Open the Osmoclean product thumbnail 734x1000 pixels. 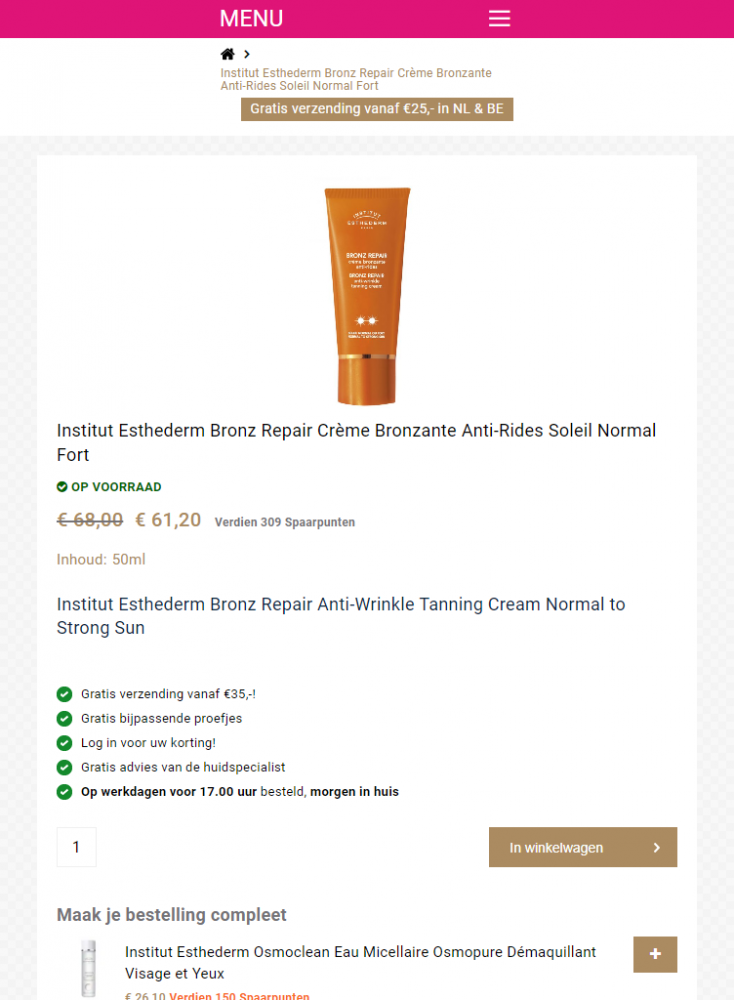(x=88, y=968)
